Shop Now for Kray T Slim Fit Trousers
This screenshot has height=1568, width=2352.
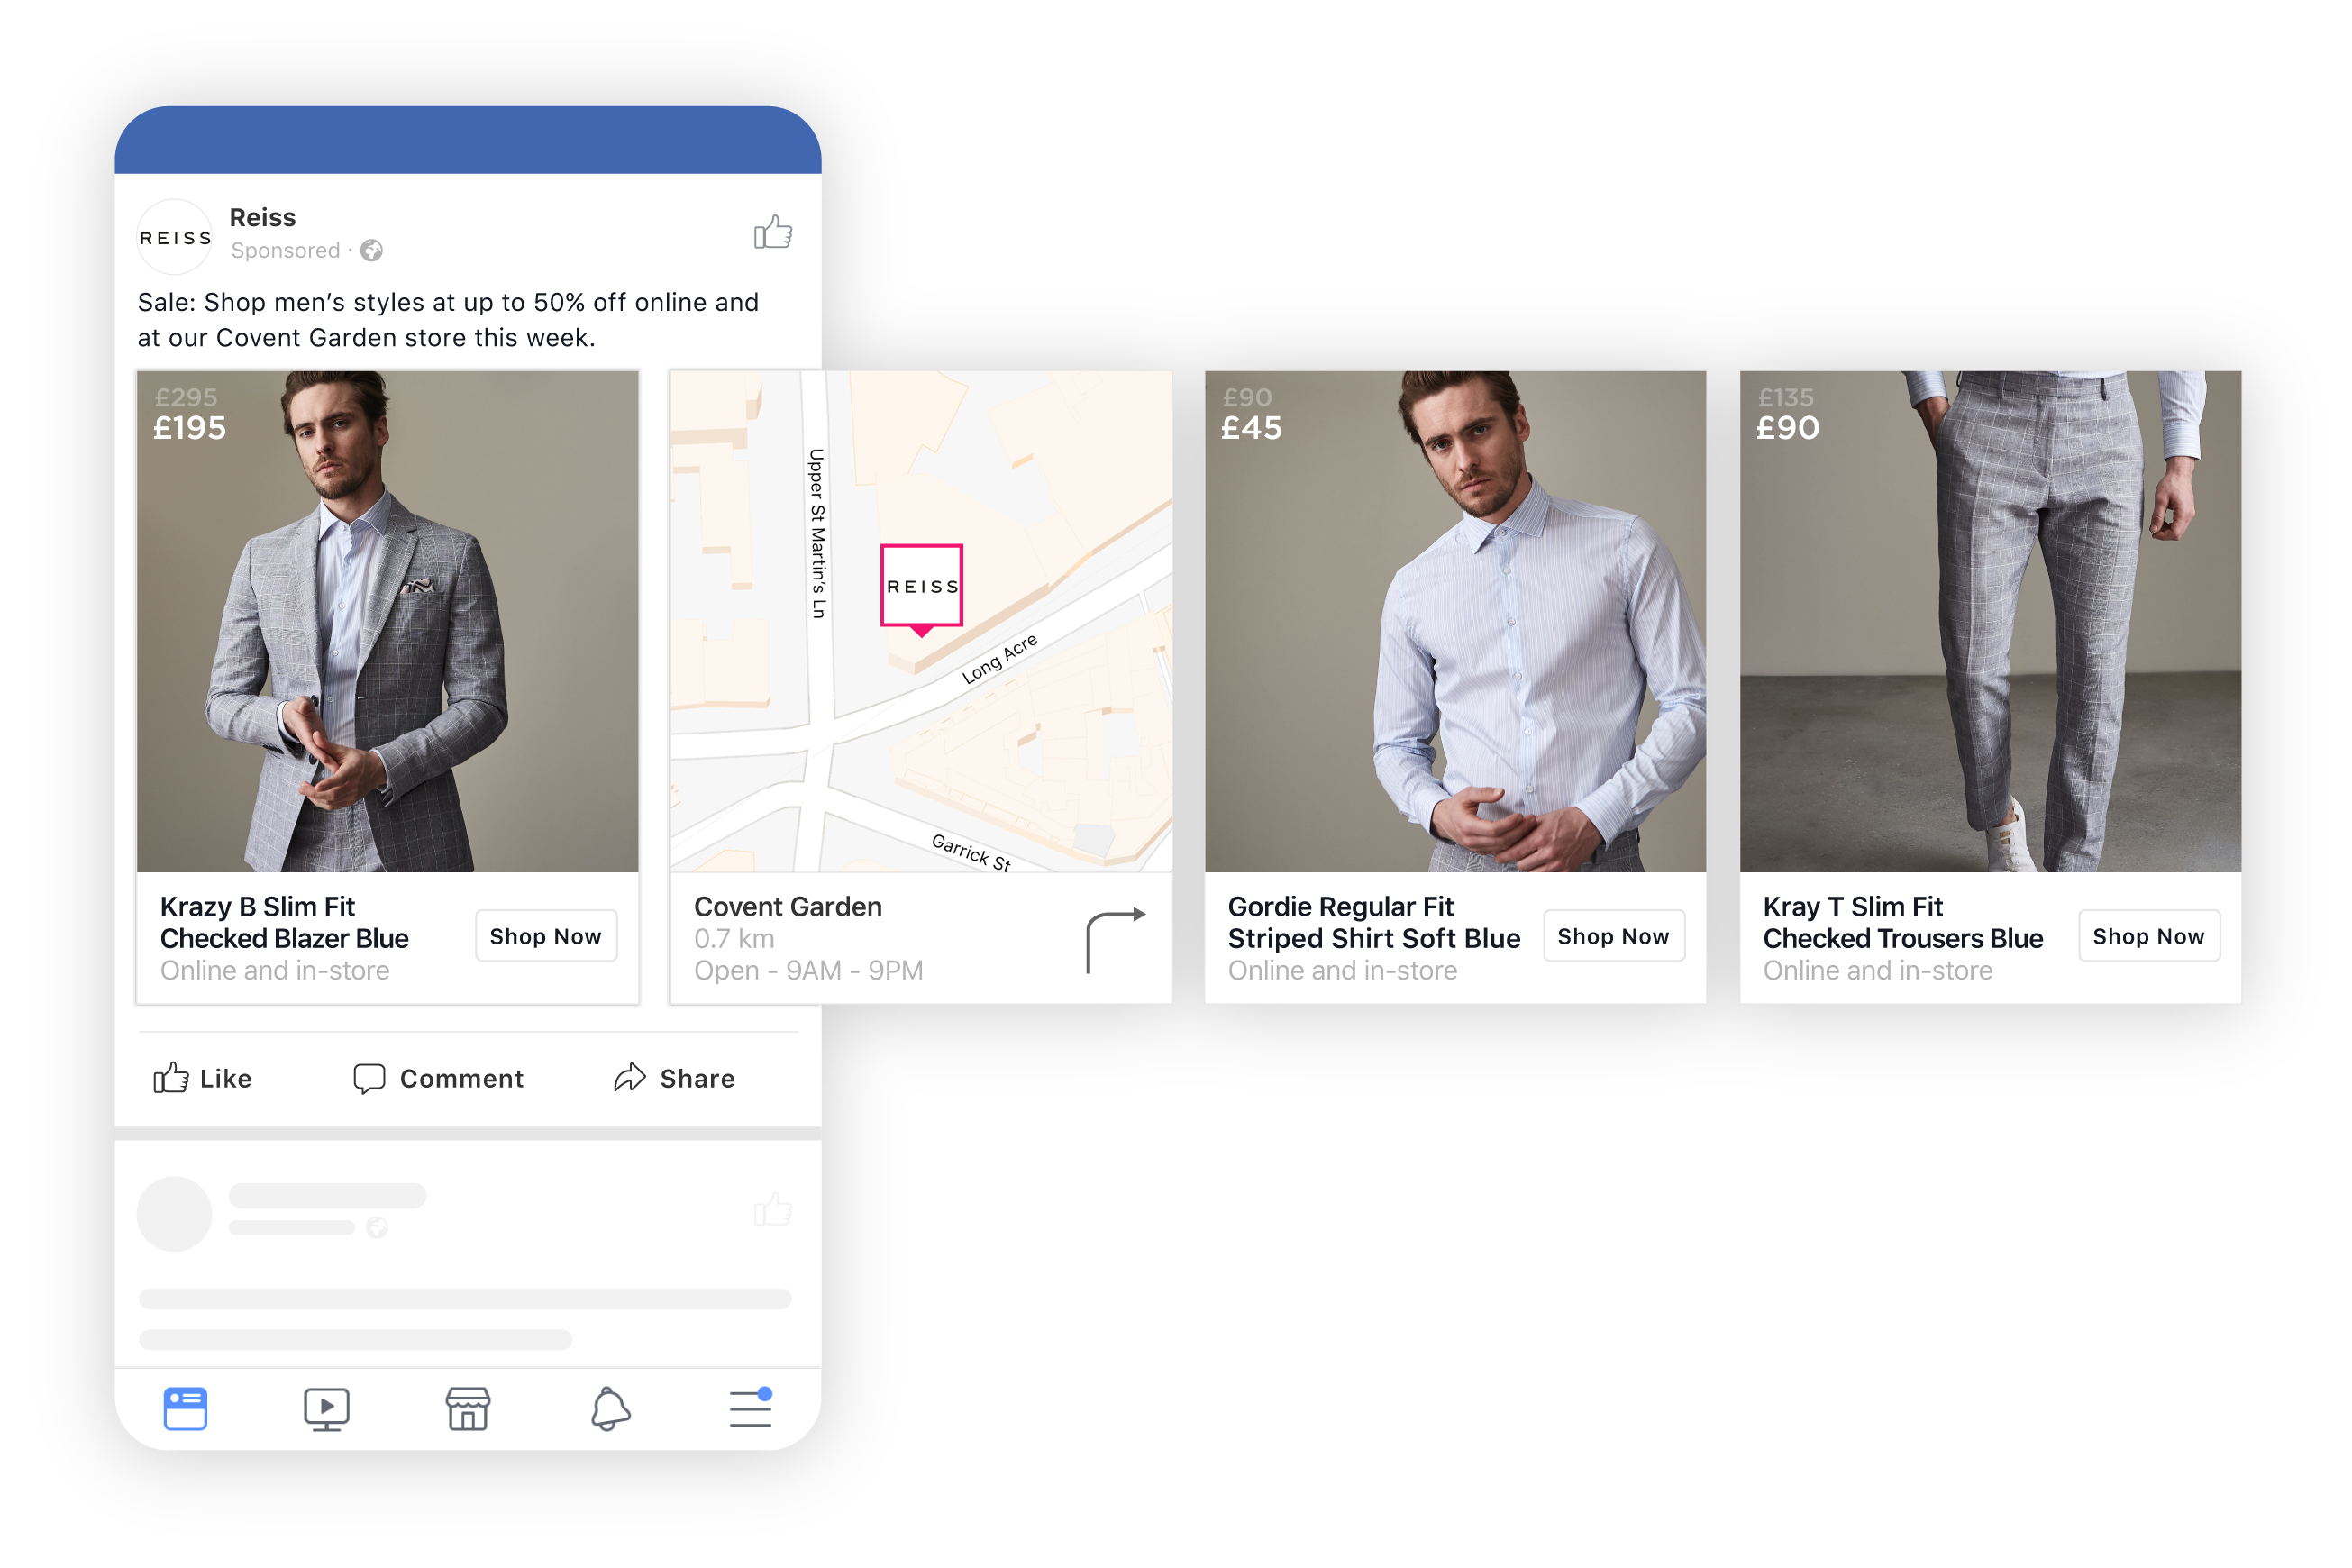pos(2149,936)
